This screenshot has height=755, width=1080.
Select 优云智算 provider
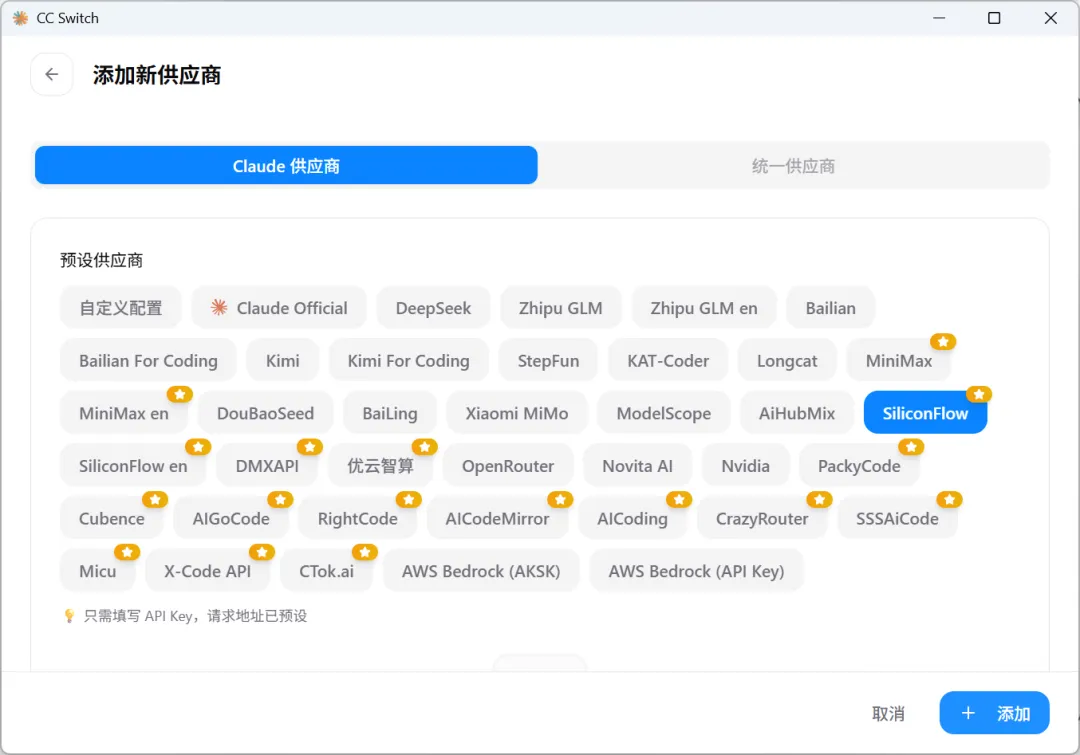[x=380, y=466]
